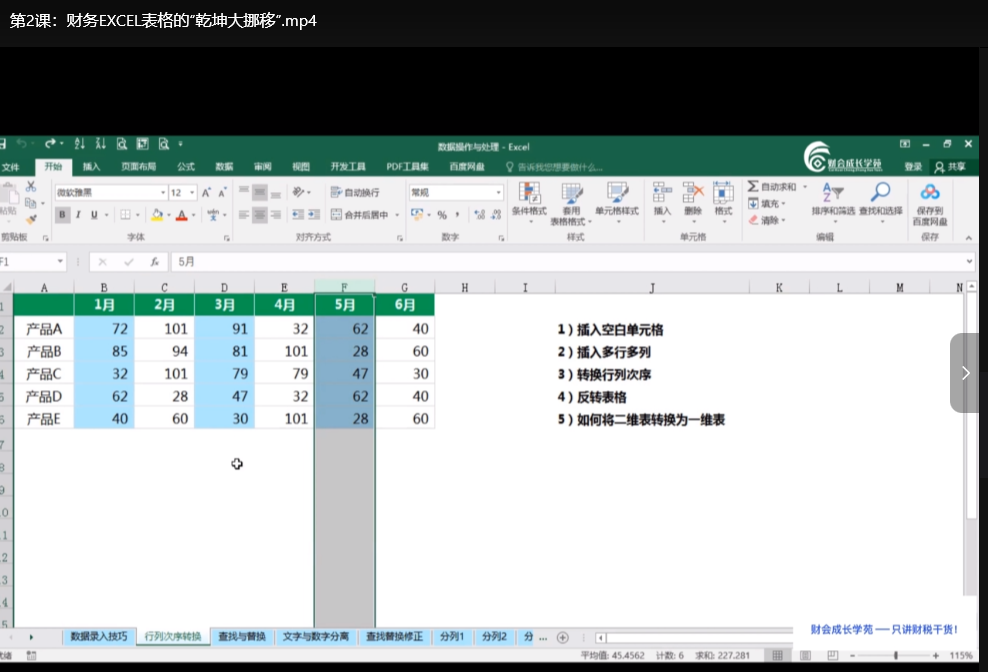Image resolution: width=988 pixels, height=672 pixels.
Task: Click 自动求和 AutoSum button
Action: point(772,187)
